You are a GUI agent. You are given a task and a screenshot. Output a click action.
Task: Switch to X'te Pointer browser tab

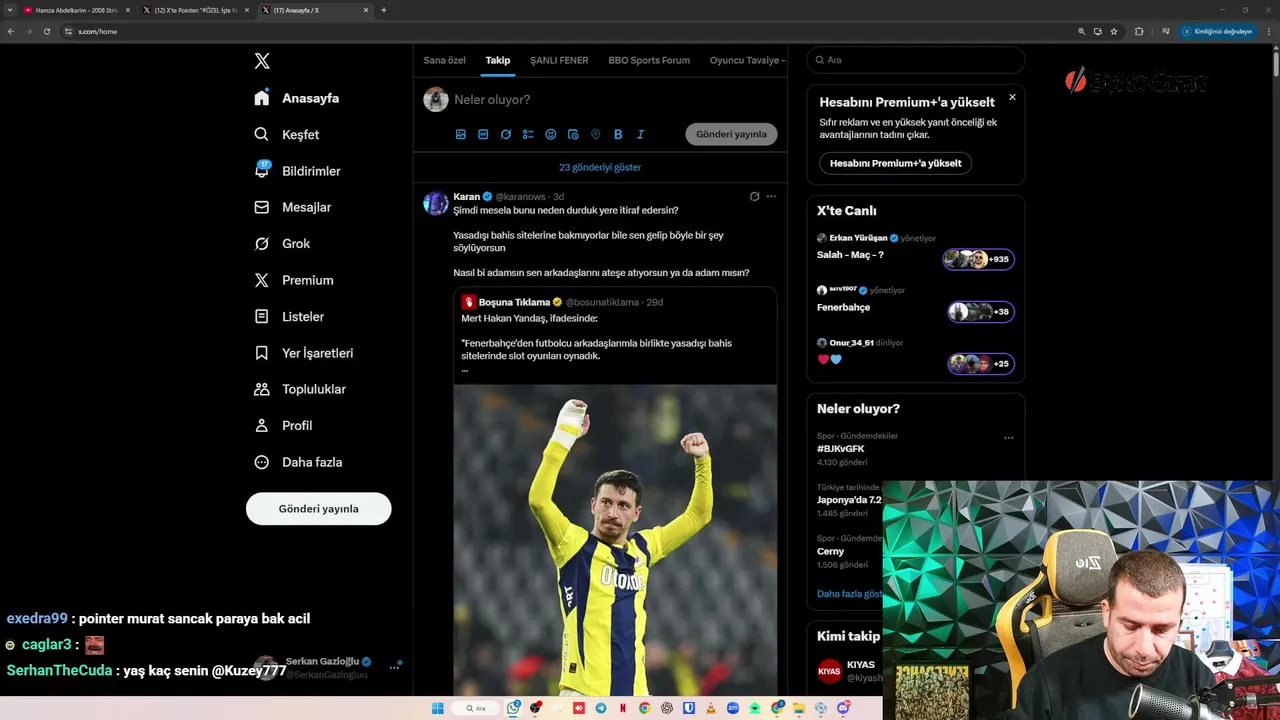pyautogui.click(x=195, y=10)
